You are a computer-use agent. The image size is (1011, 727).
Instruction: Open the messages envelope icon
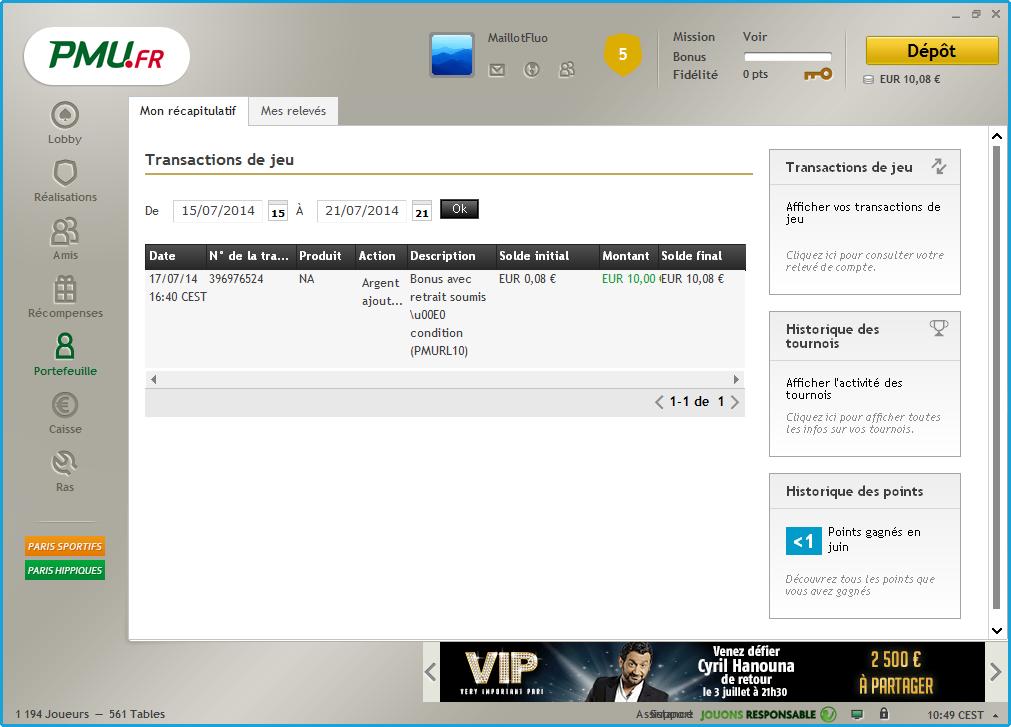tap(496, 70)
